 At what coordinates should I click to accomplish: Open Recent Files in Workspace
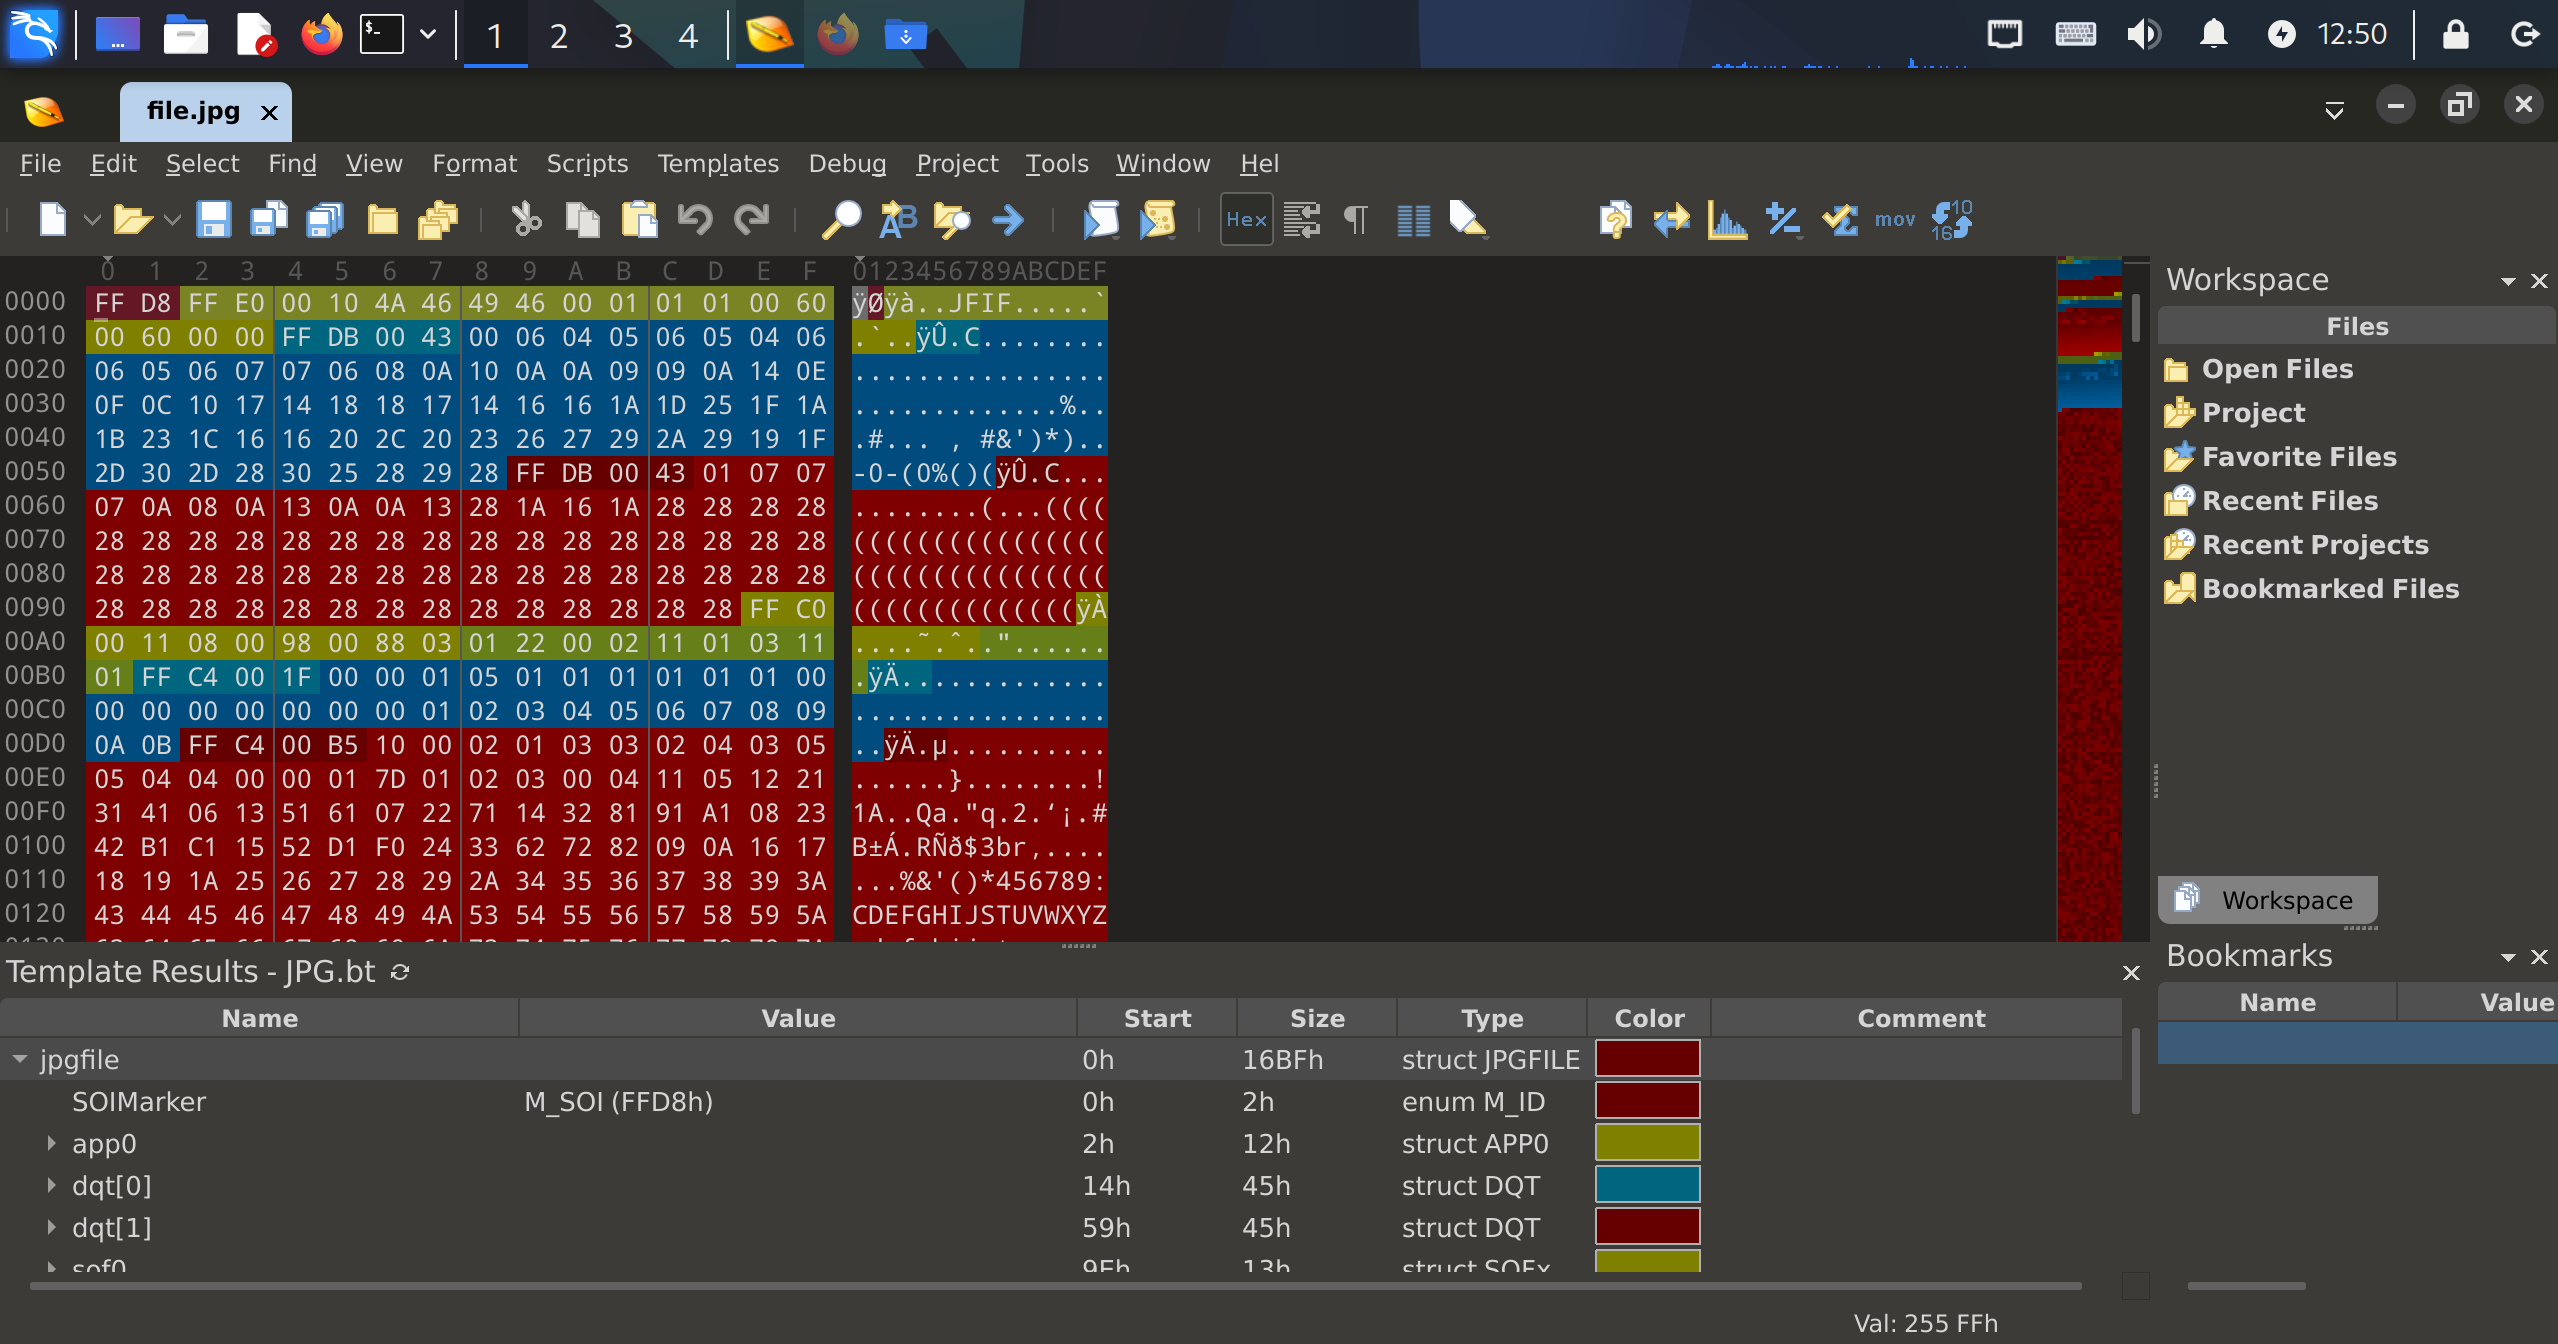(x=2289, y=500)
